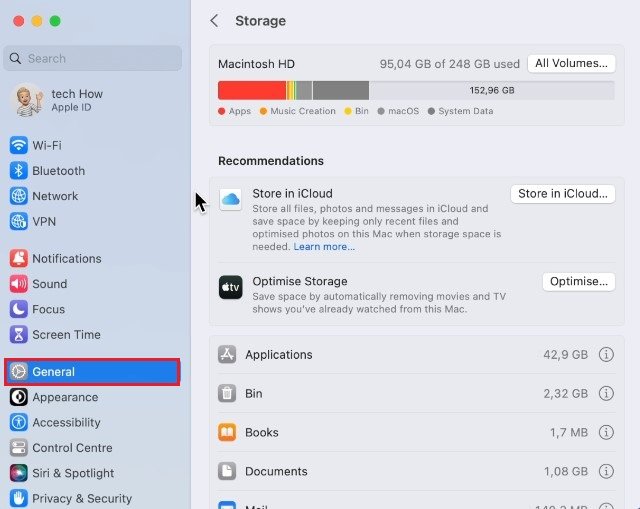Click the red Apps storage bar segment
The image size is (640, 509).
(251, 90)
